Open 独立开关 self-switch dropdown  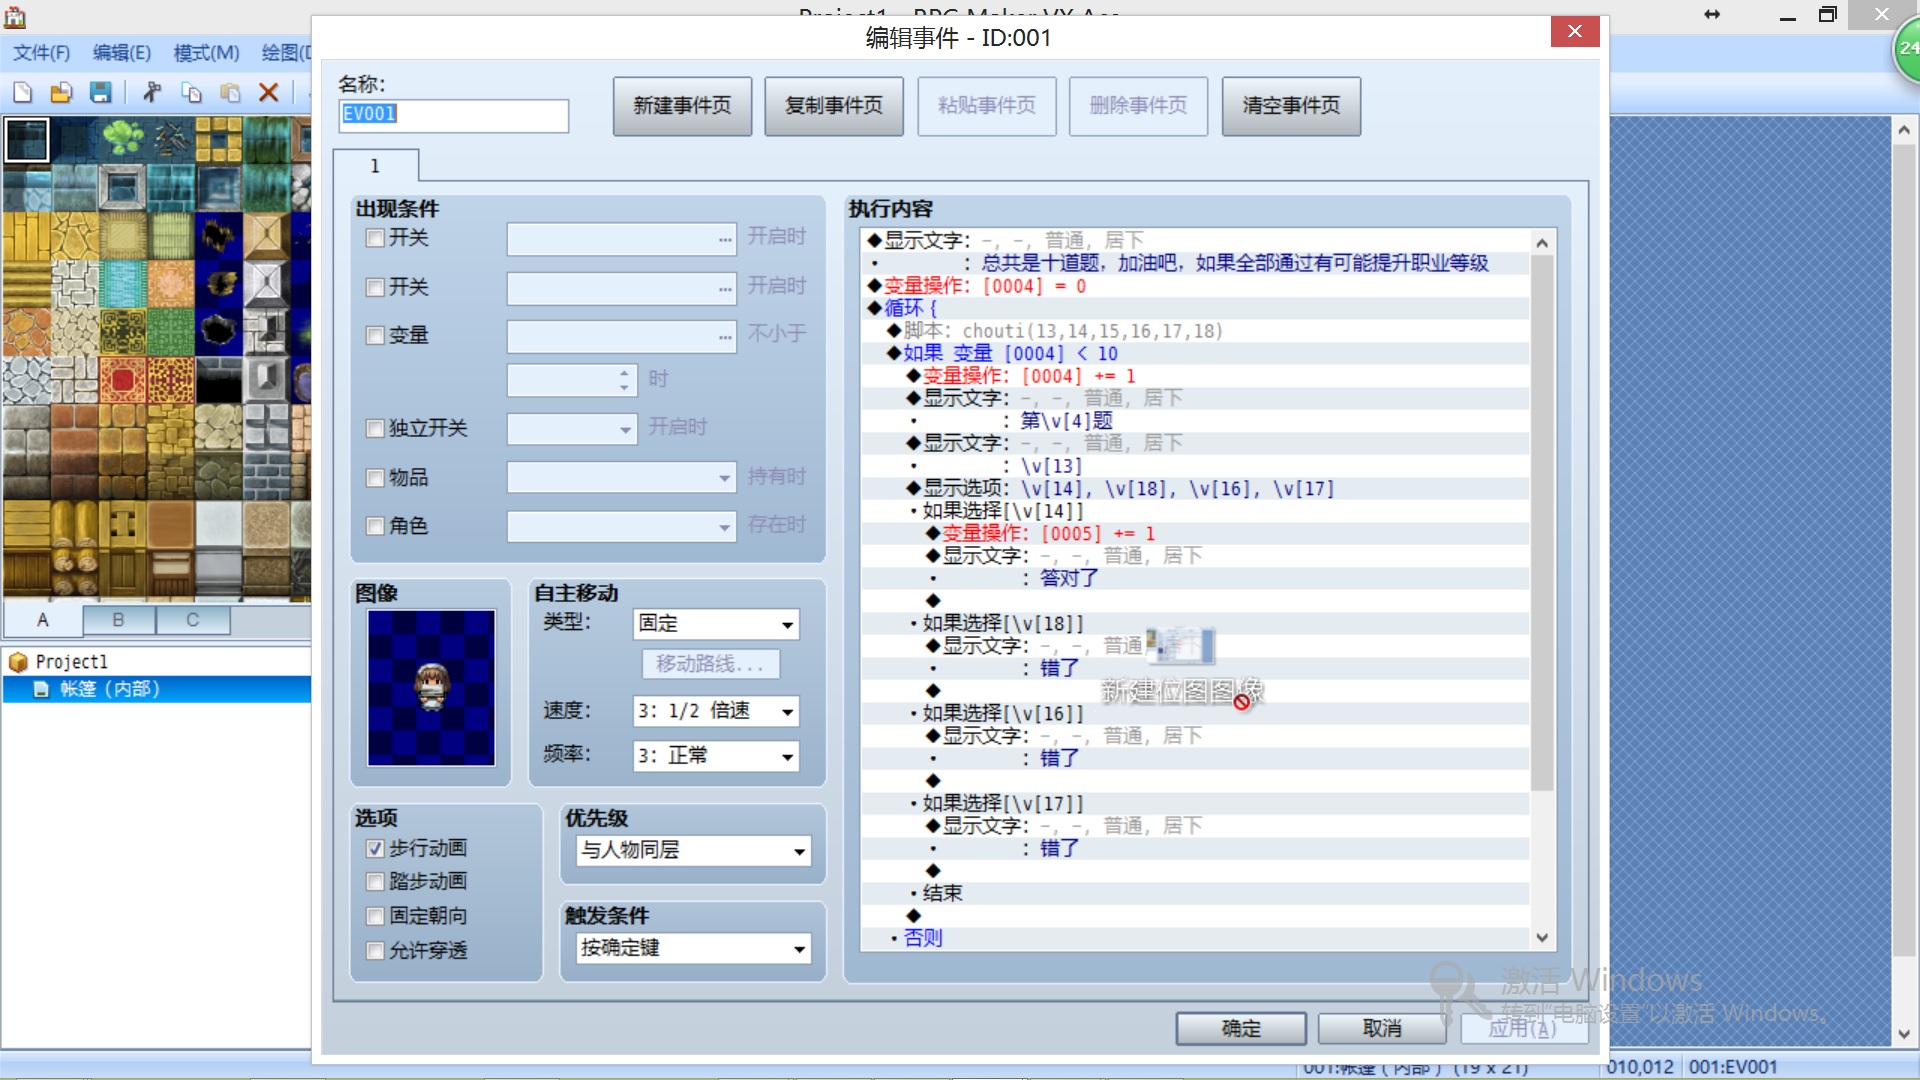(x=572, y=429)
